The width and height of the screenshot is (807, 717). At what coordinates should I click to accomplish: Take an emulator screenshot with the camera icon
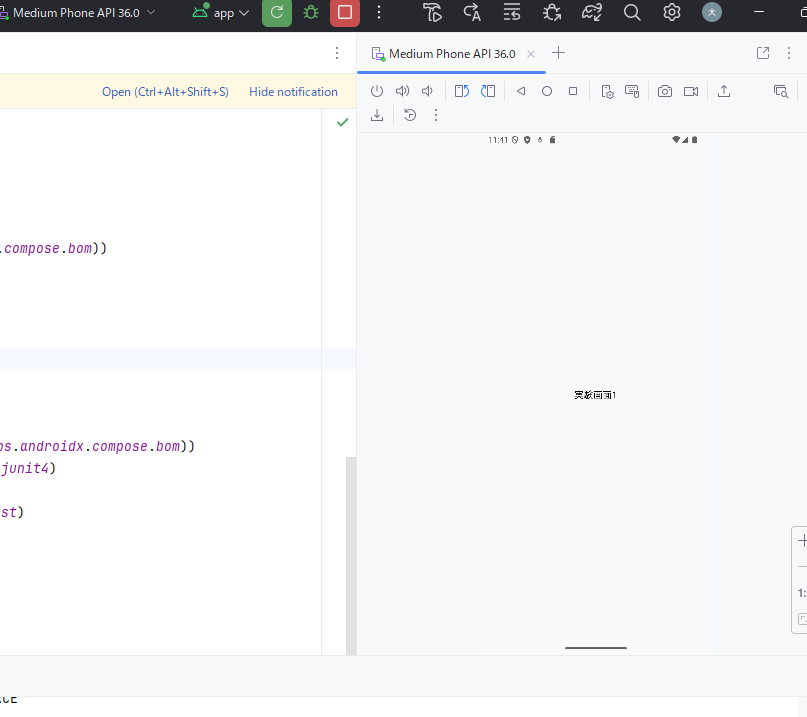(x=665, y=91)
